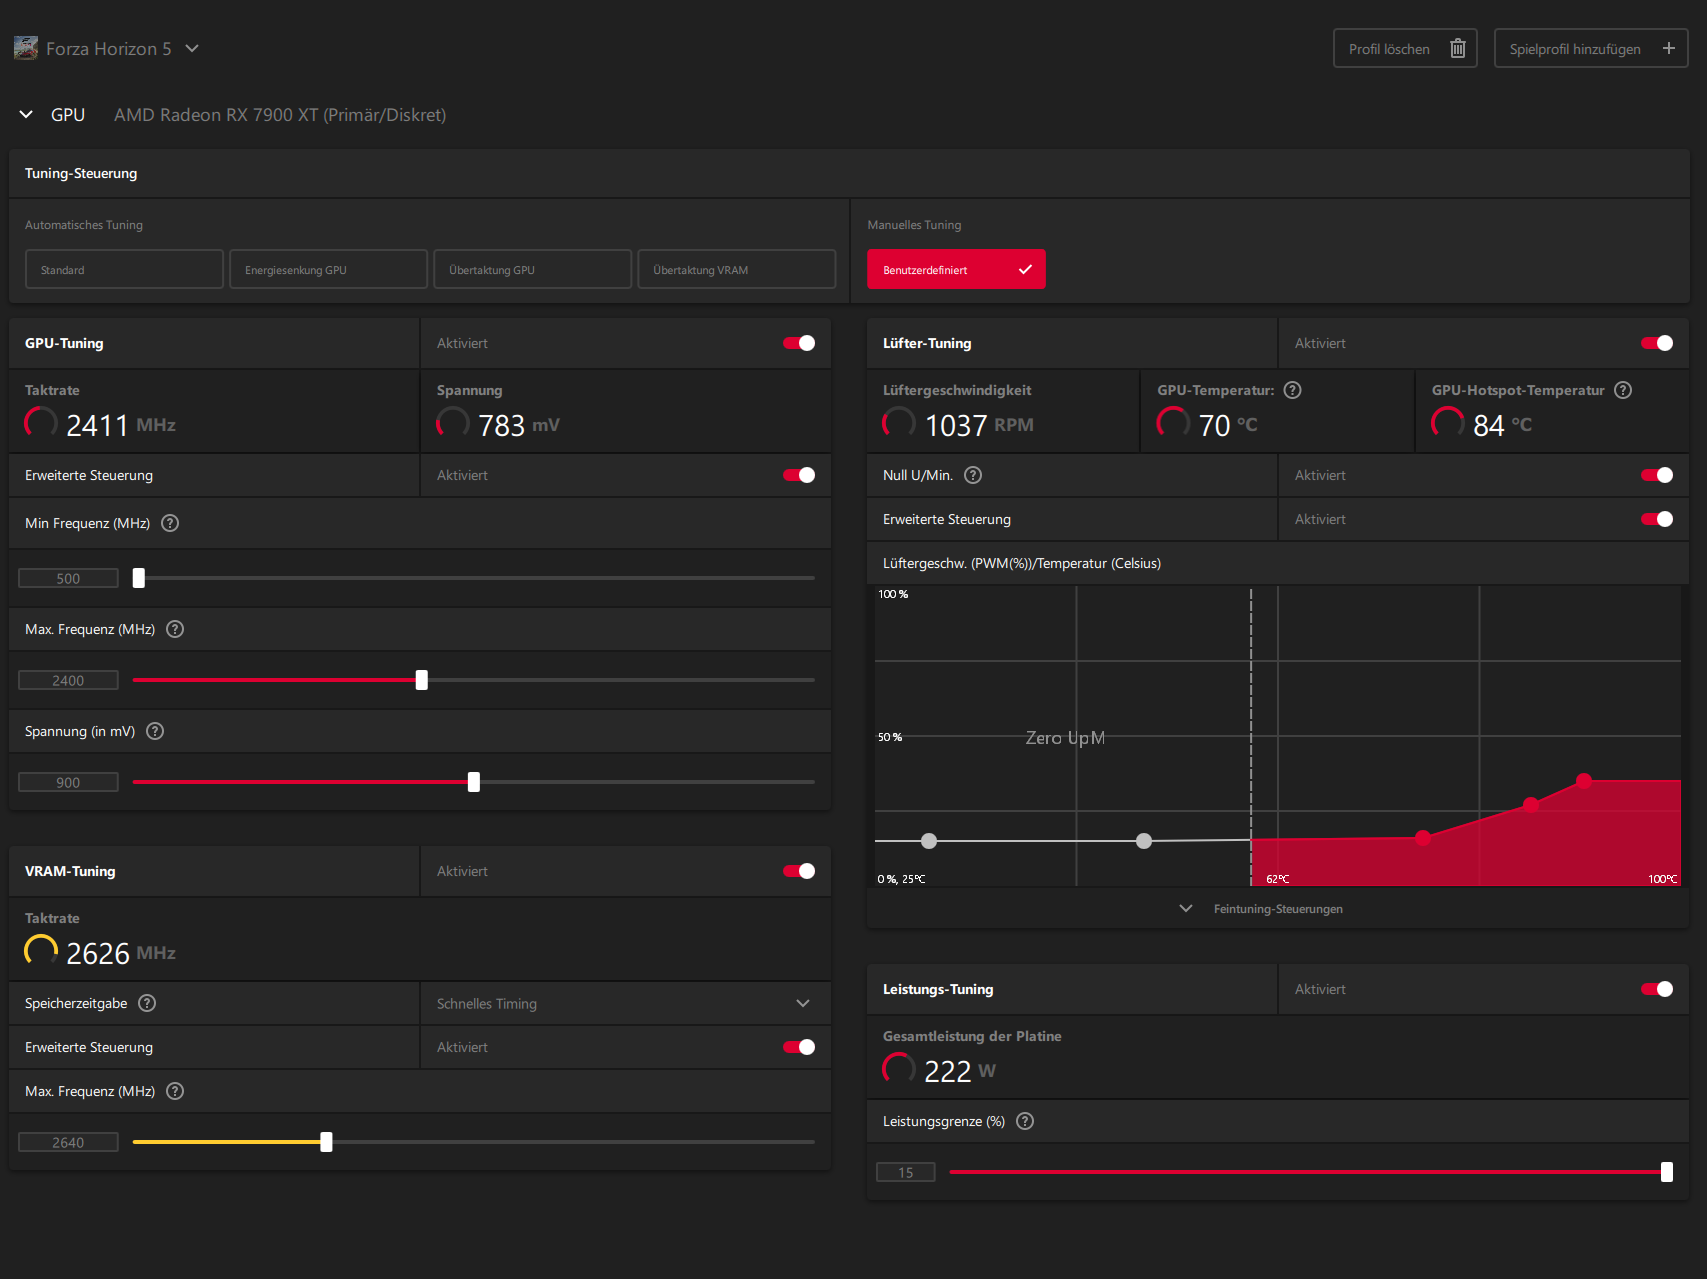Select the Energiesenkung GPU preset
The image size is (1707, 1279).
point(328,269)
